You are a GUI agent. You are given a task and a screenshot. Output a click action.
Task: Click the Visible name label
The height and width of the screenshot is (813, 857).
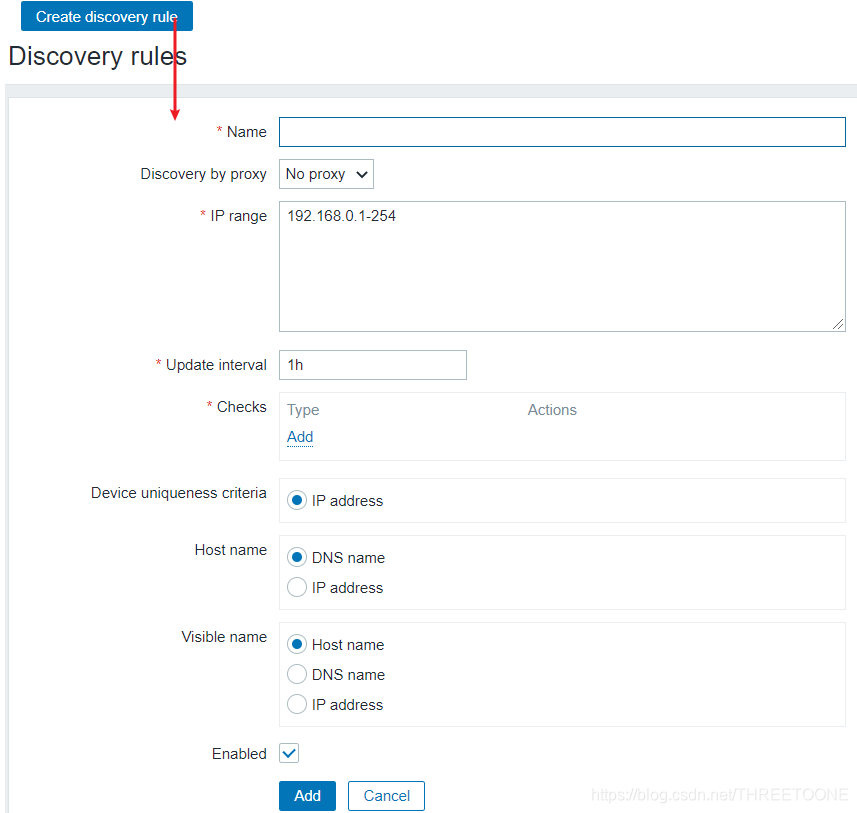(x=224, y=637)
